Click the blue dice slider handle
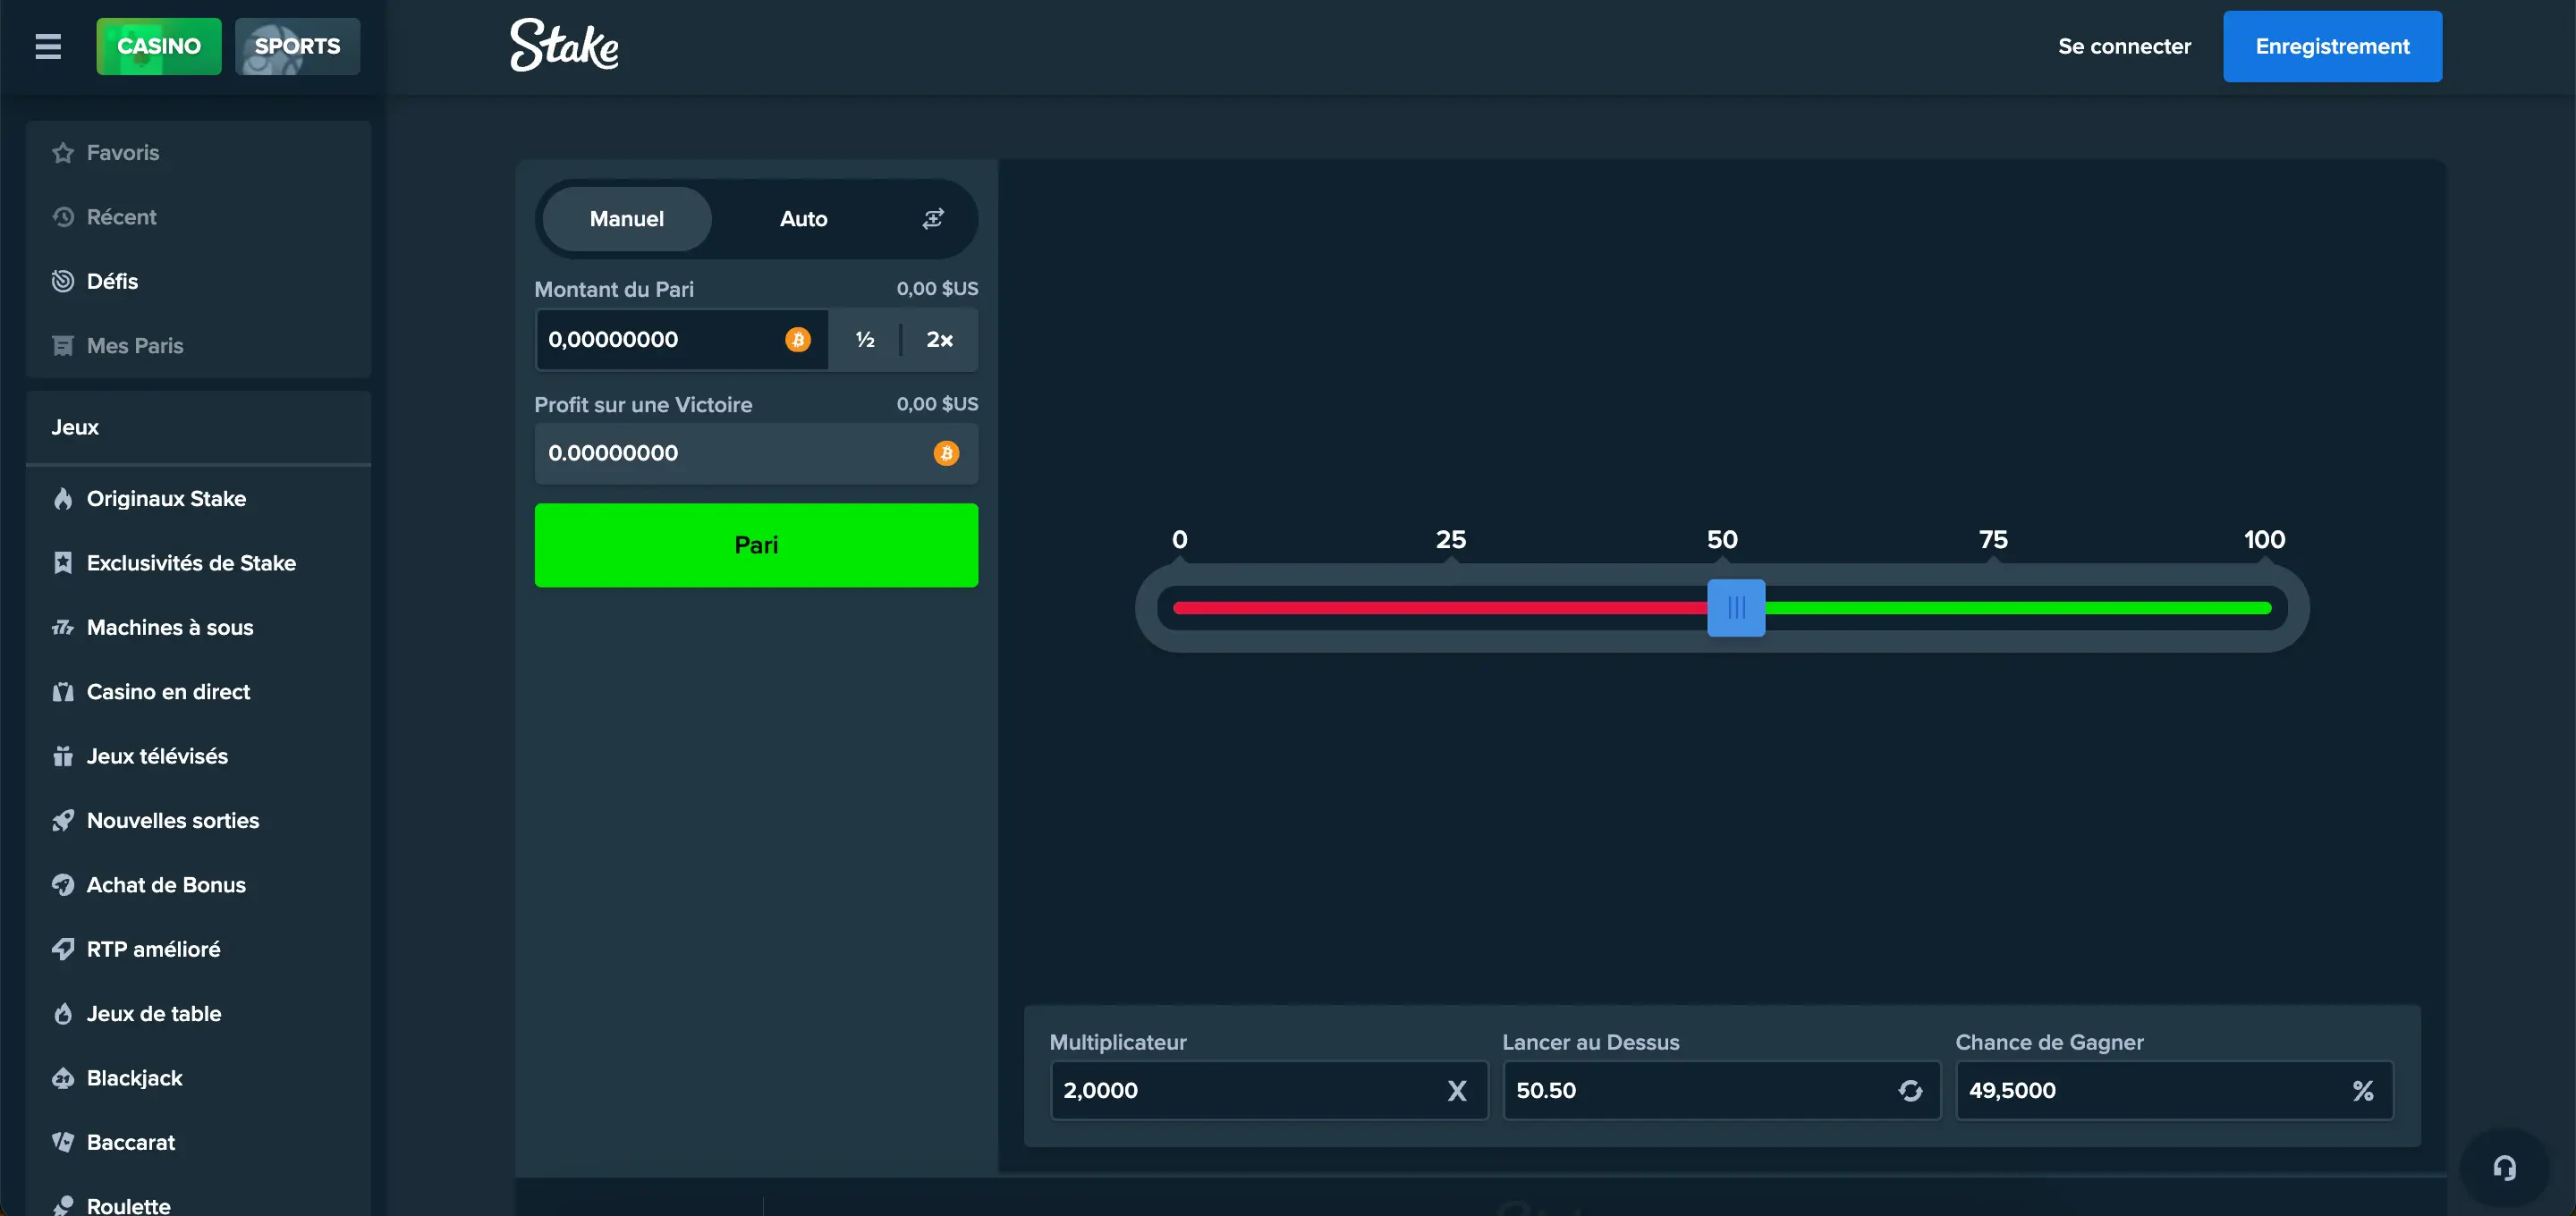 [x=1735, y=608]
